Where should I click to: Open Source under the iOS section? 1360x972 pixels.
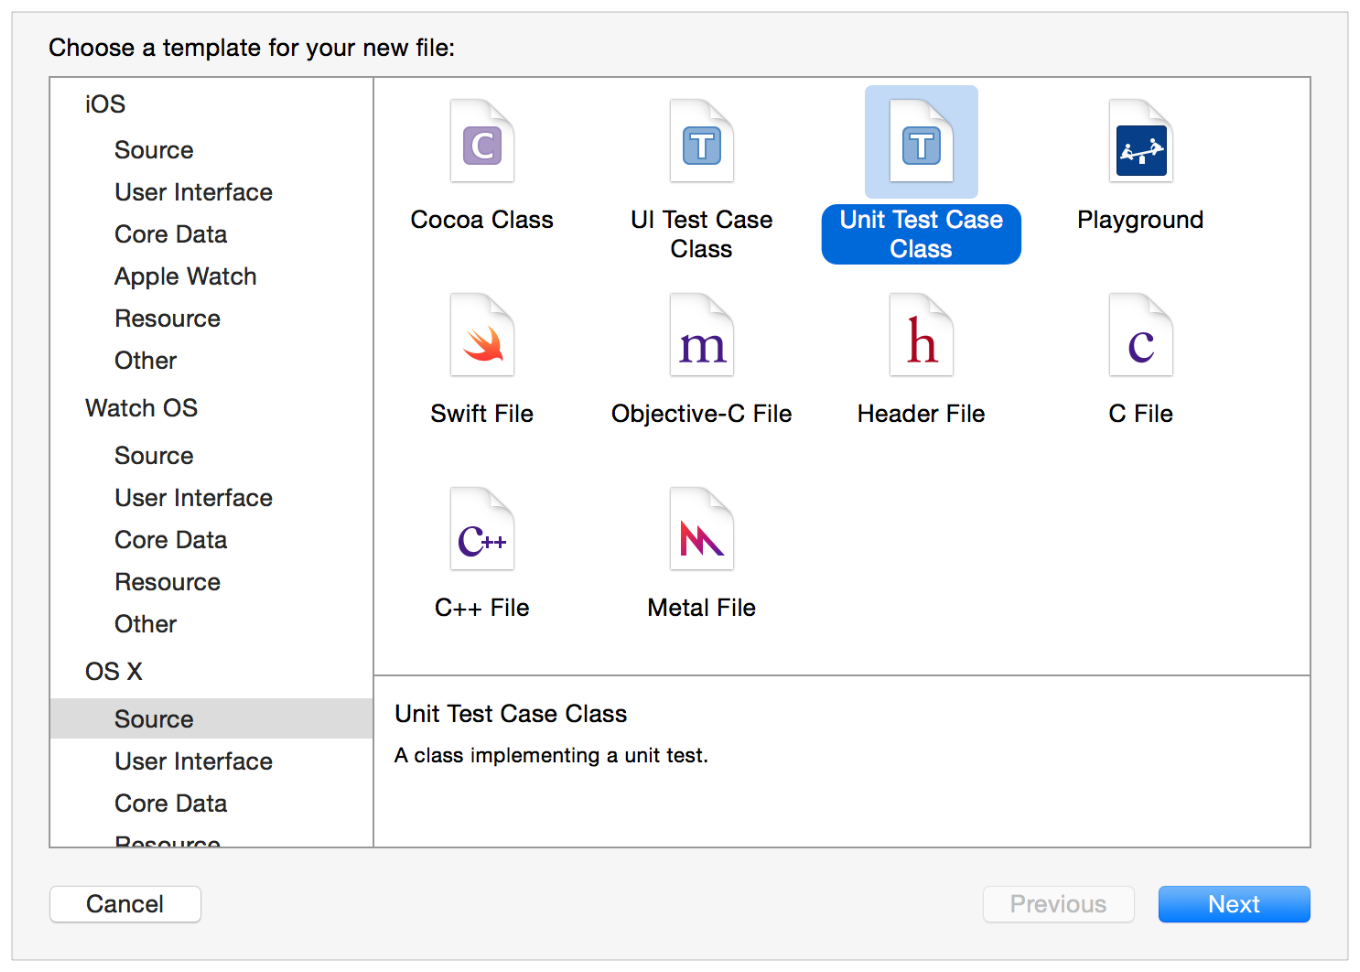154,150
